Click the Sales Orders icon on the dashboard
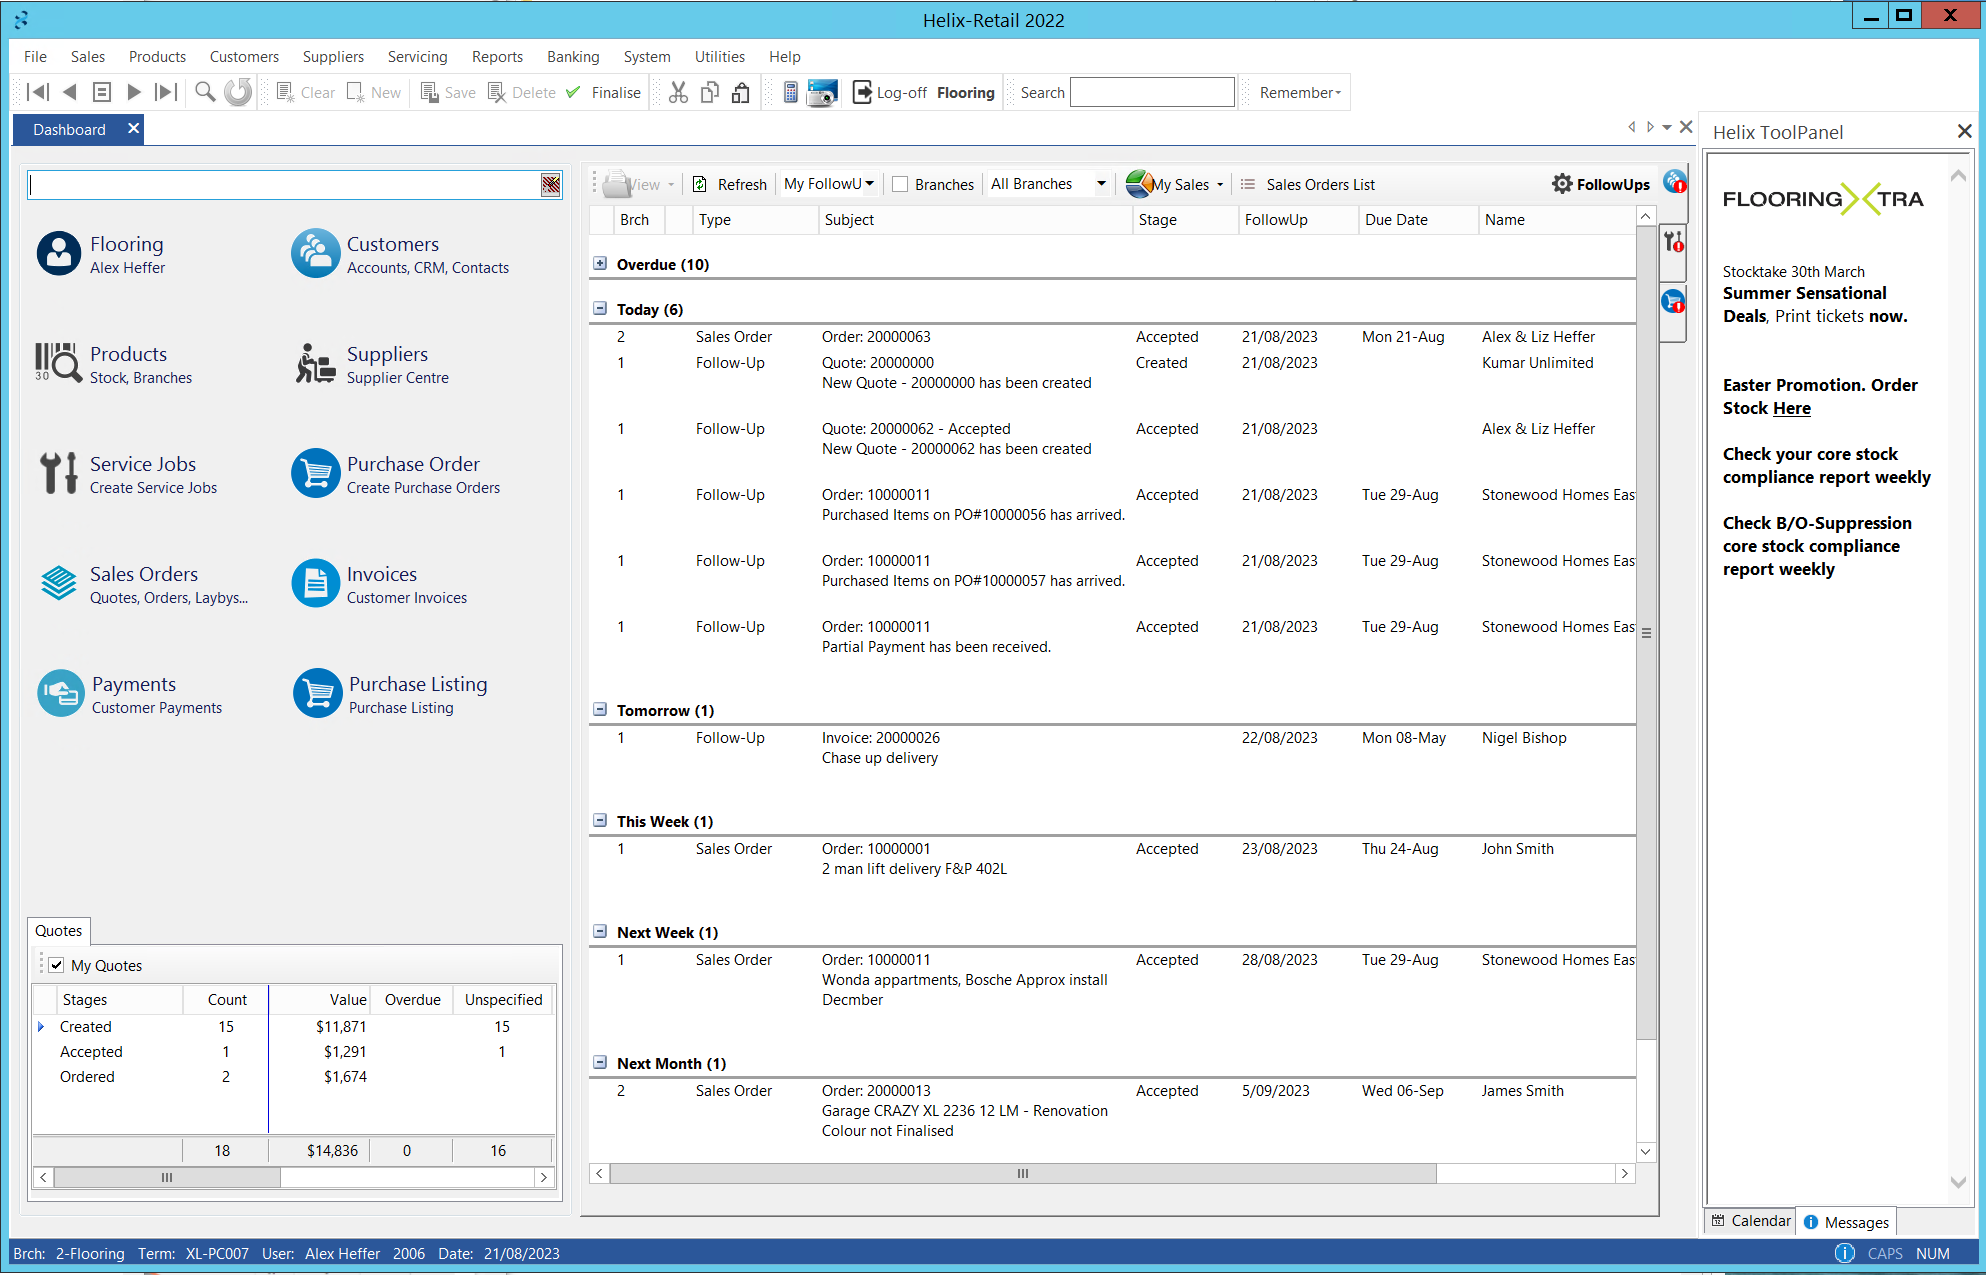The image size is (1986, 1275). (x=58, y=583)
